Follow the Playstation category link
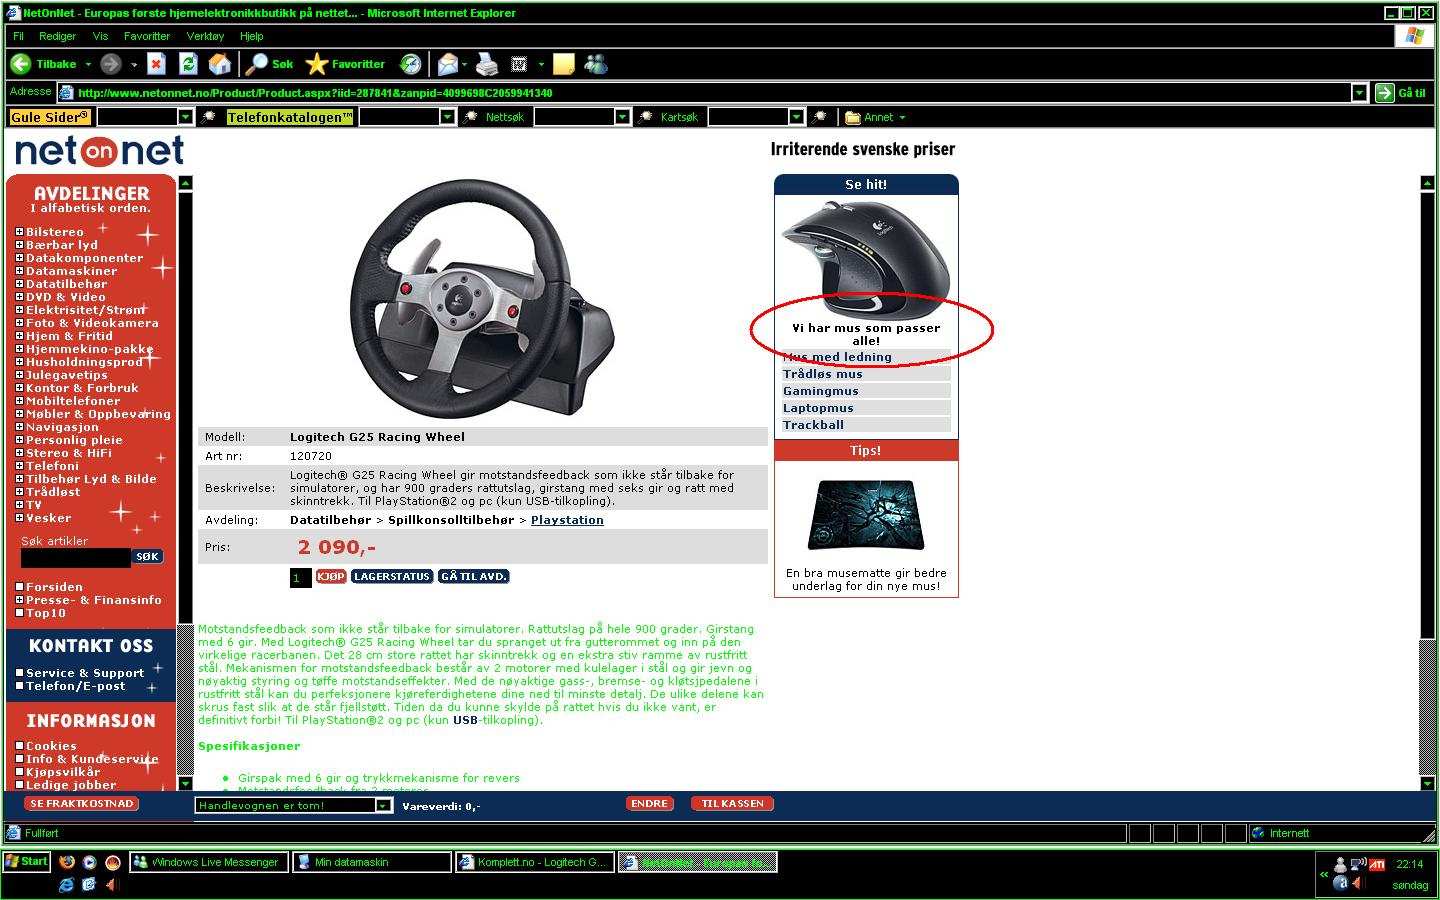1440x900 pixels. (x=567, y=520)
